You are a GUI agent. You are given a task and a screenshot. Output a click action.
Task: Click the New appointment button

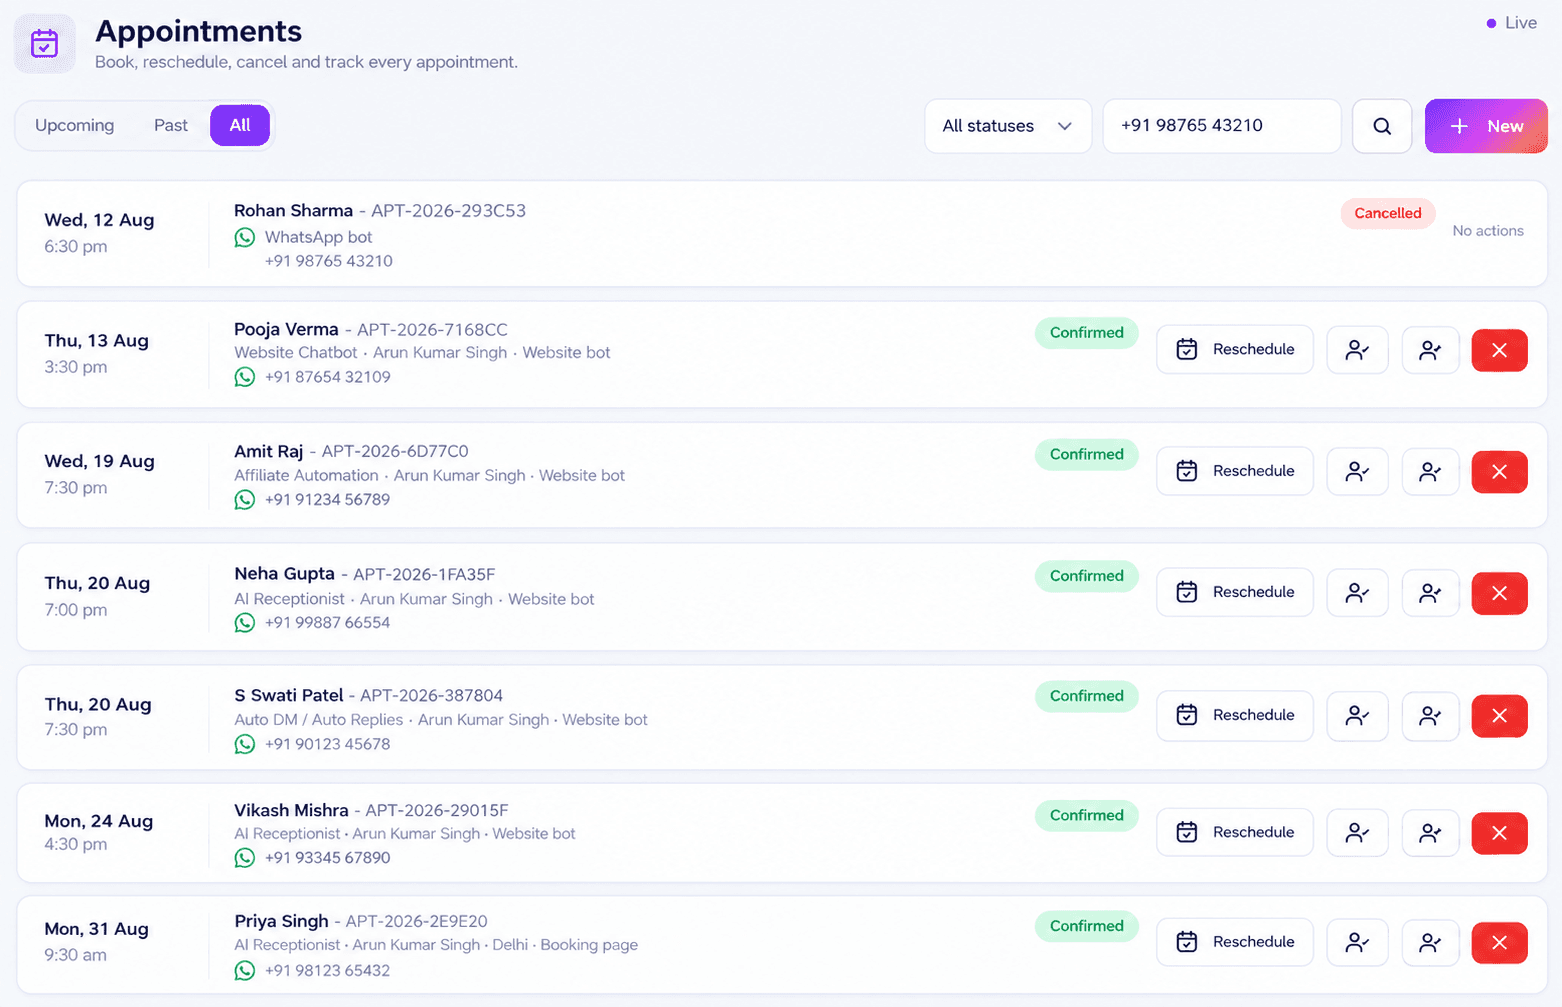coord(1486,126)
